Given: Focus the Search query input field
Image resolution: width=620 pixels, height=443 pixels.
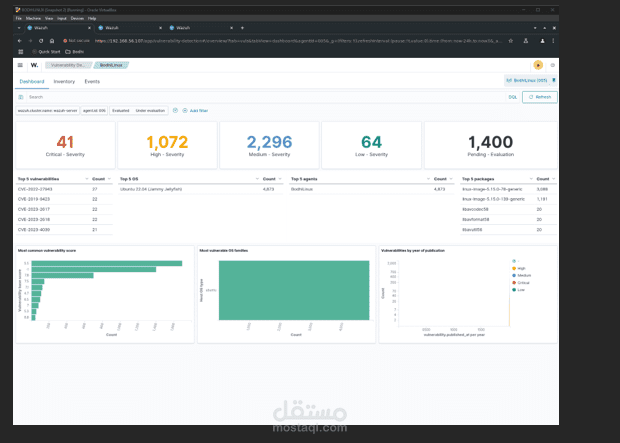Looking at the screenshot, I should pos(267,97).
